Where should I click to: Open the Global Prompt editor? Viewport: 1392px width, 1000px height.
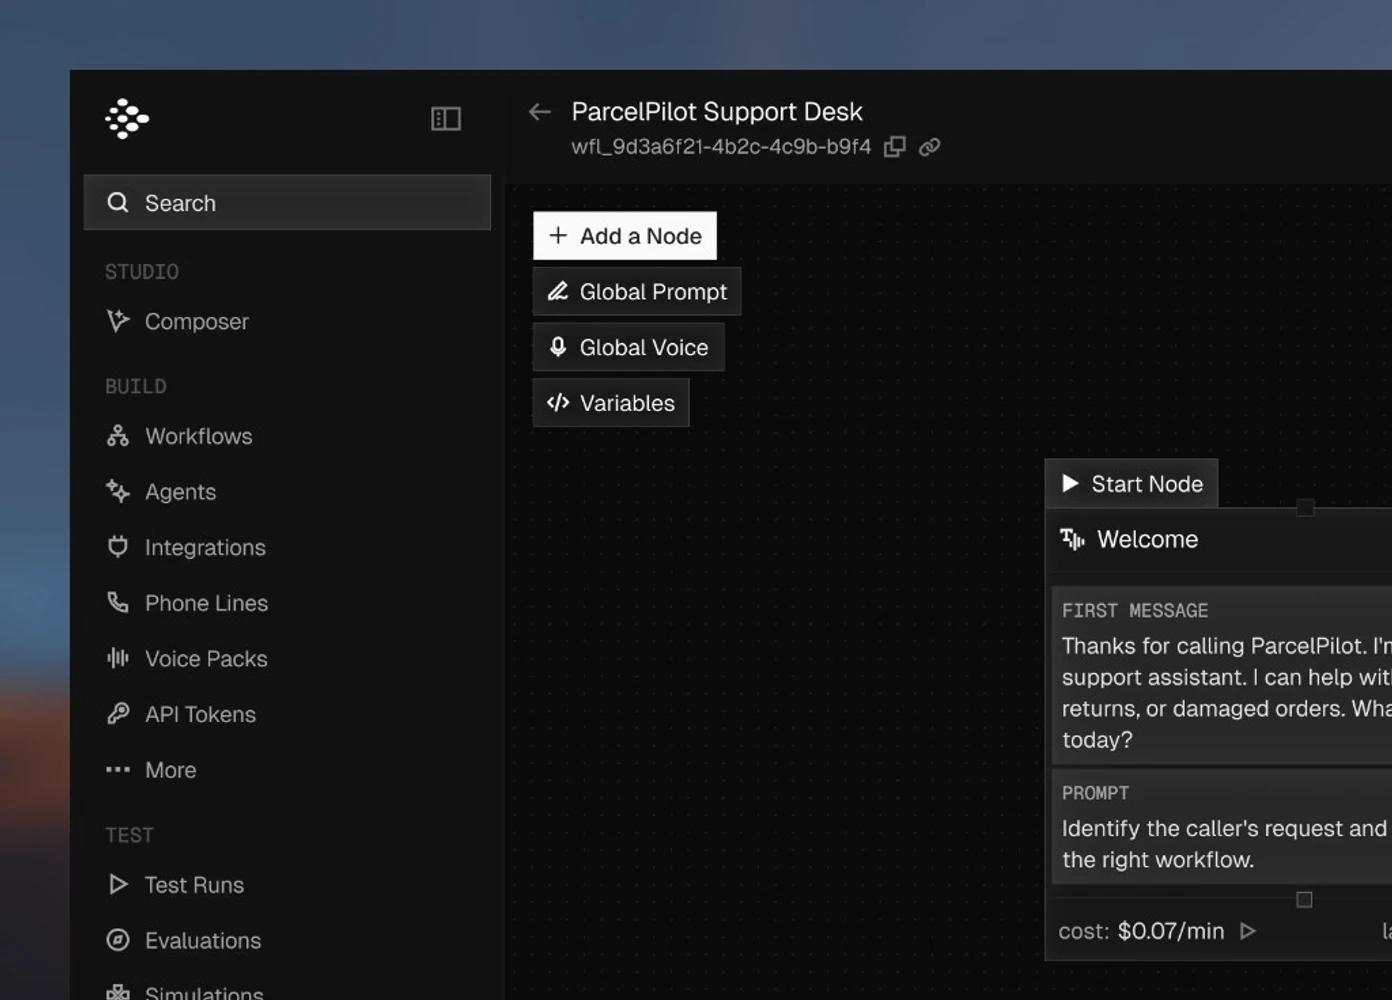click(637, 292)
